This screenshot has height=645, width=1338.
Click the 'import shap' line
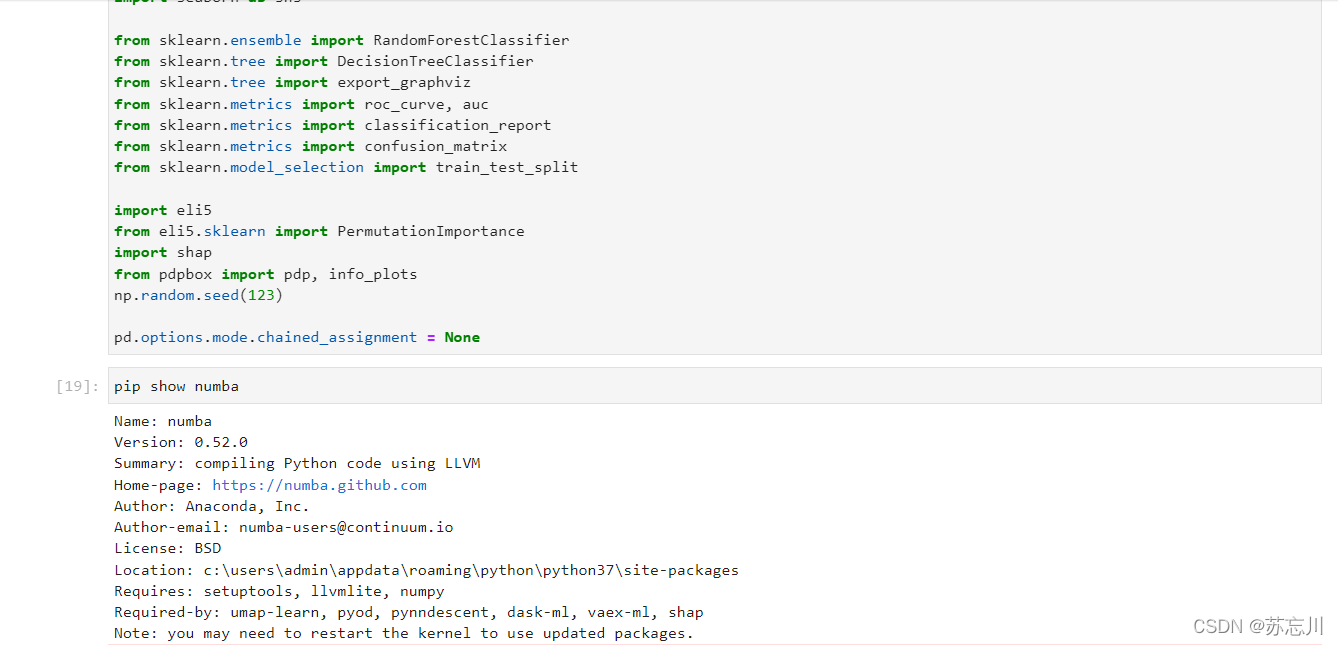[x=163, y=252]
